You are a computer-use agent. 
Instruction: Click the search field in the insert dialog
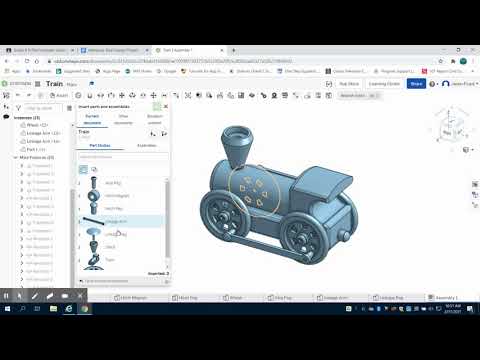[x=123, y=157]
